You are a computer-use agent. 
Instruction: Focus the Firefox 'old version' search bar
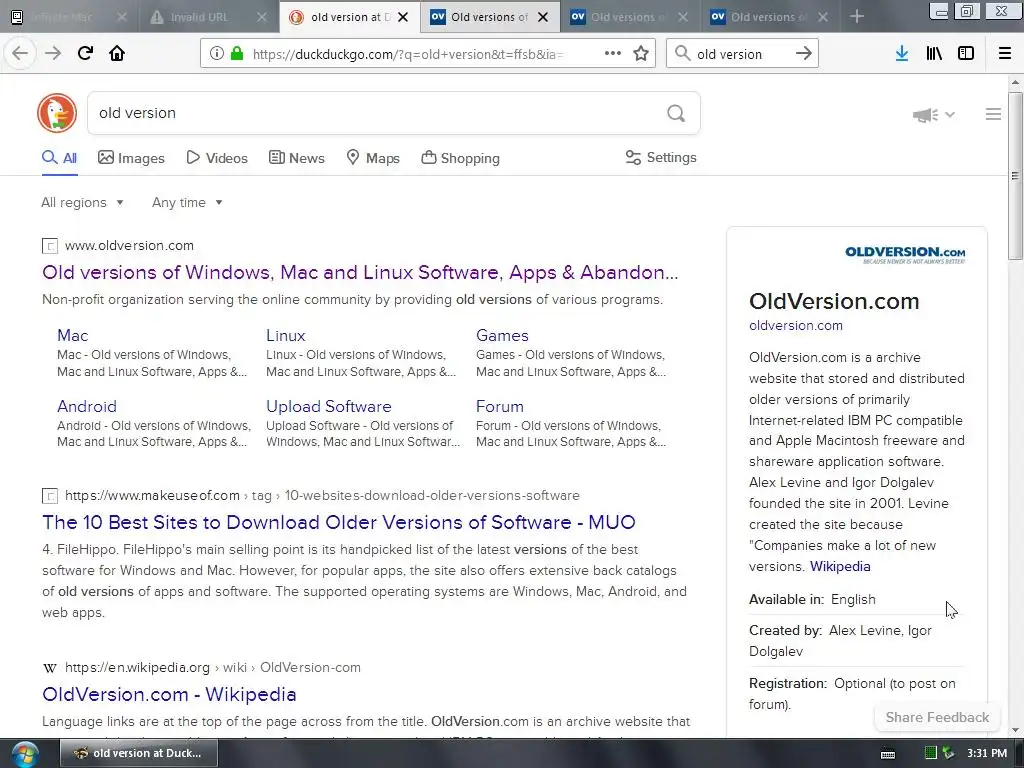point(743,54)
